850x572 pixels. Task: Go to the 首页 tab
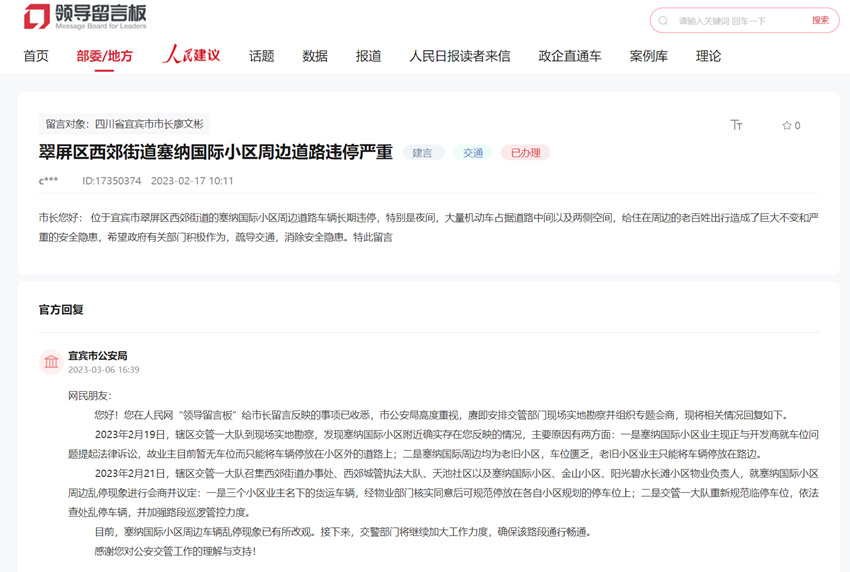coord(36,56)
